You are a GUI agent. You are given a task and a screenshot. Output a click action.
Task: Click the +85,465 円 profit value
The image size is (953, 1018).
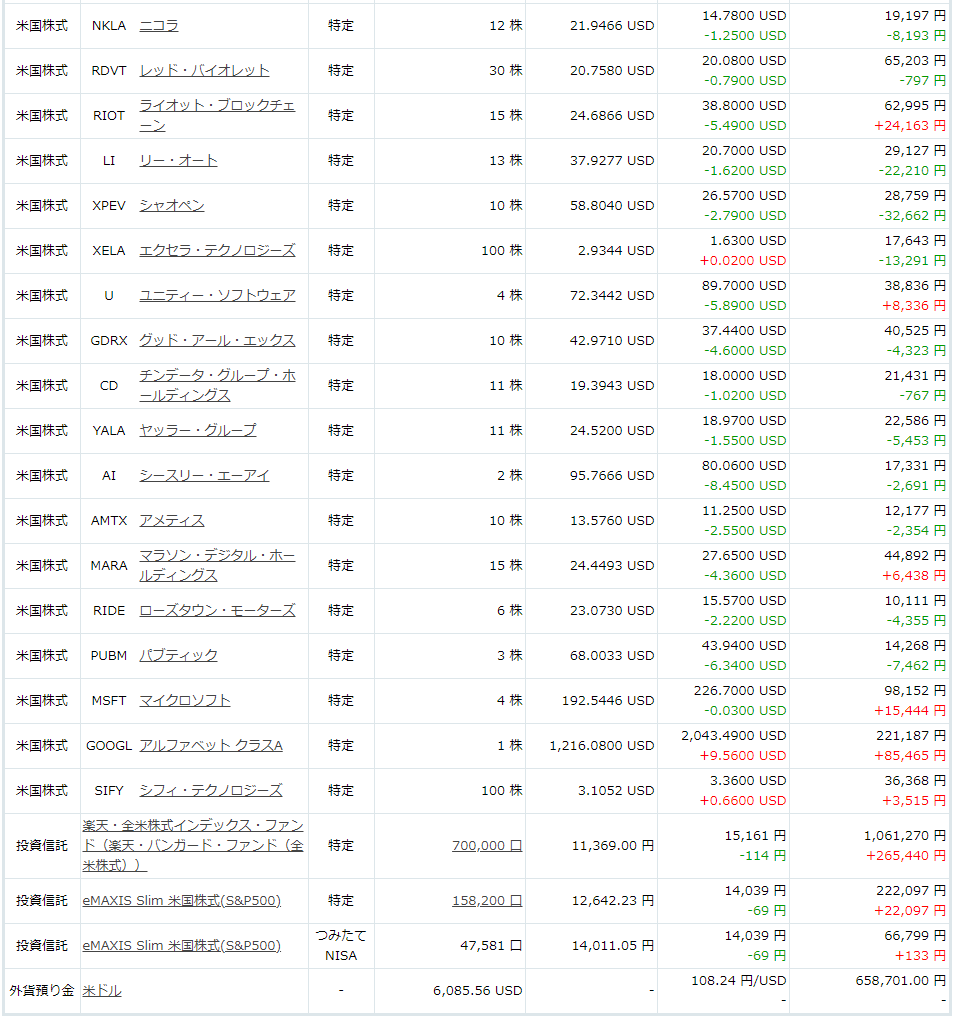tap(910, 756)
